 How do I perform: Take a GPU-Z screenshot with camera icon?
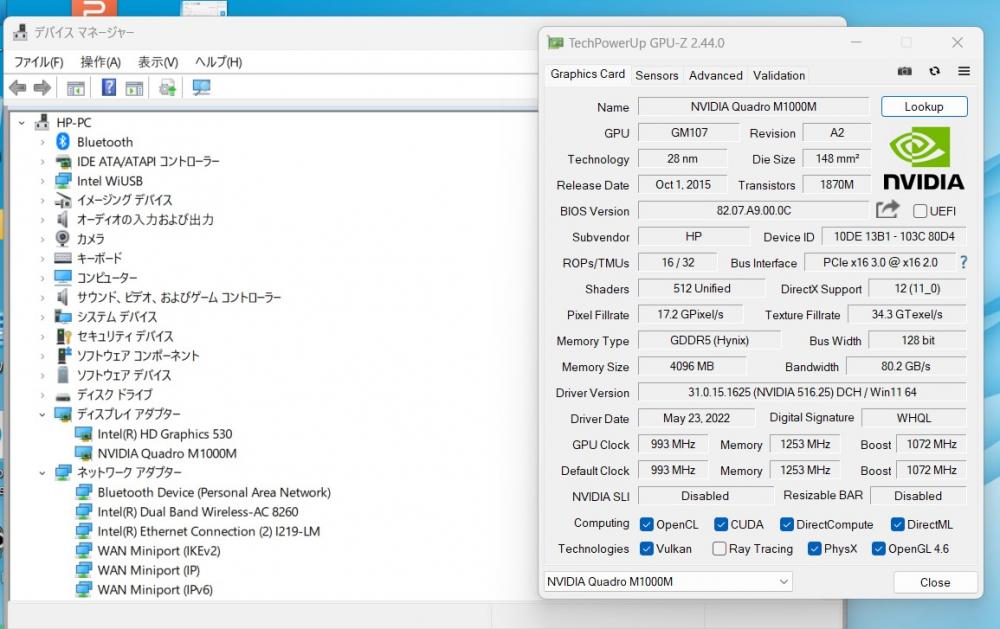point(904,71)
